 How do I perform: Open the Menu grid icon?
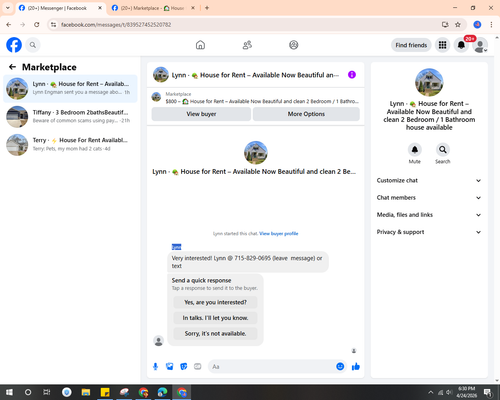(x=442, y=45)
